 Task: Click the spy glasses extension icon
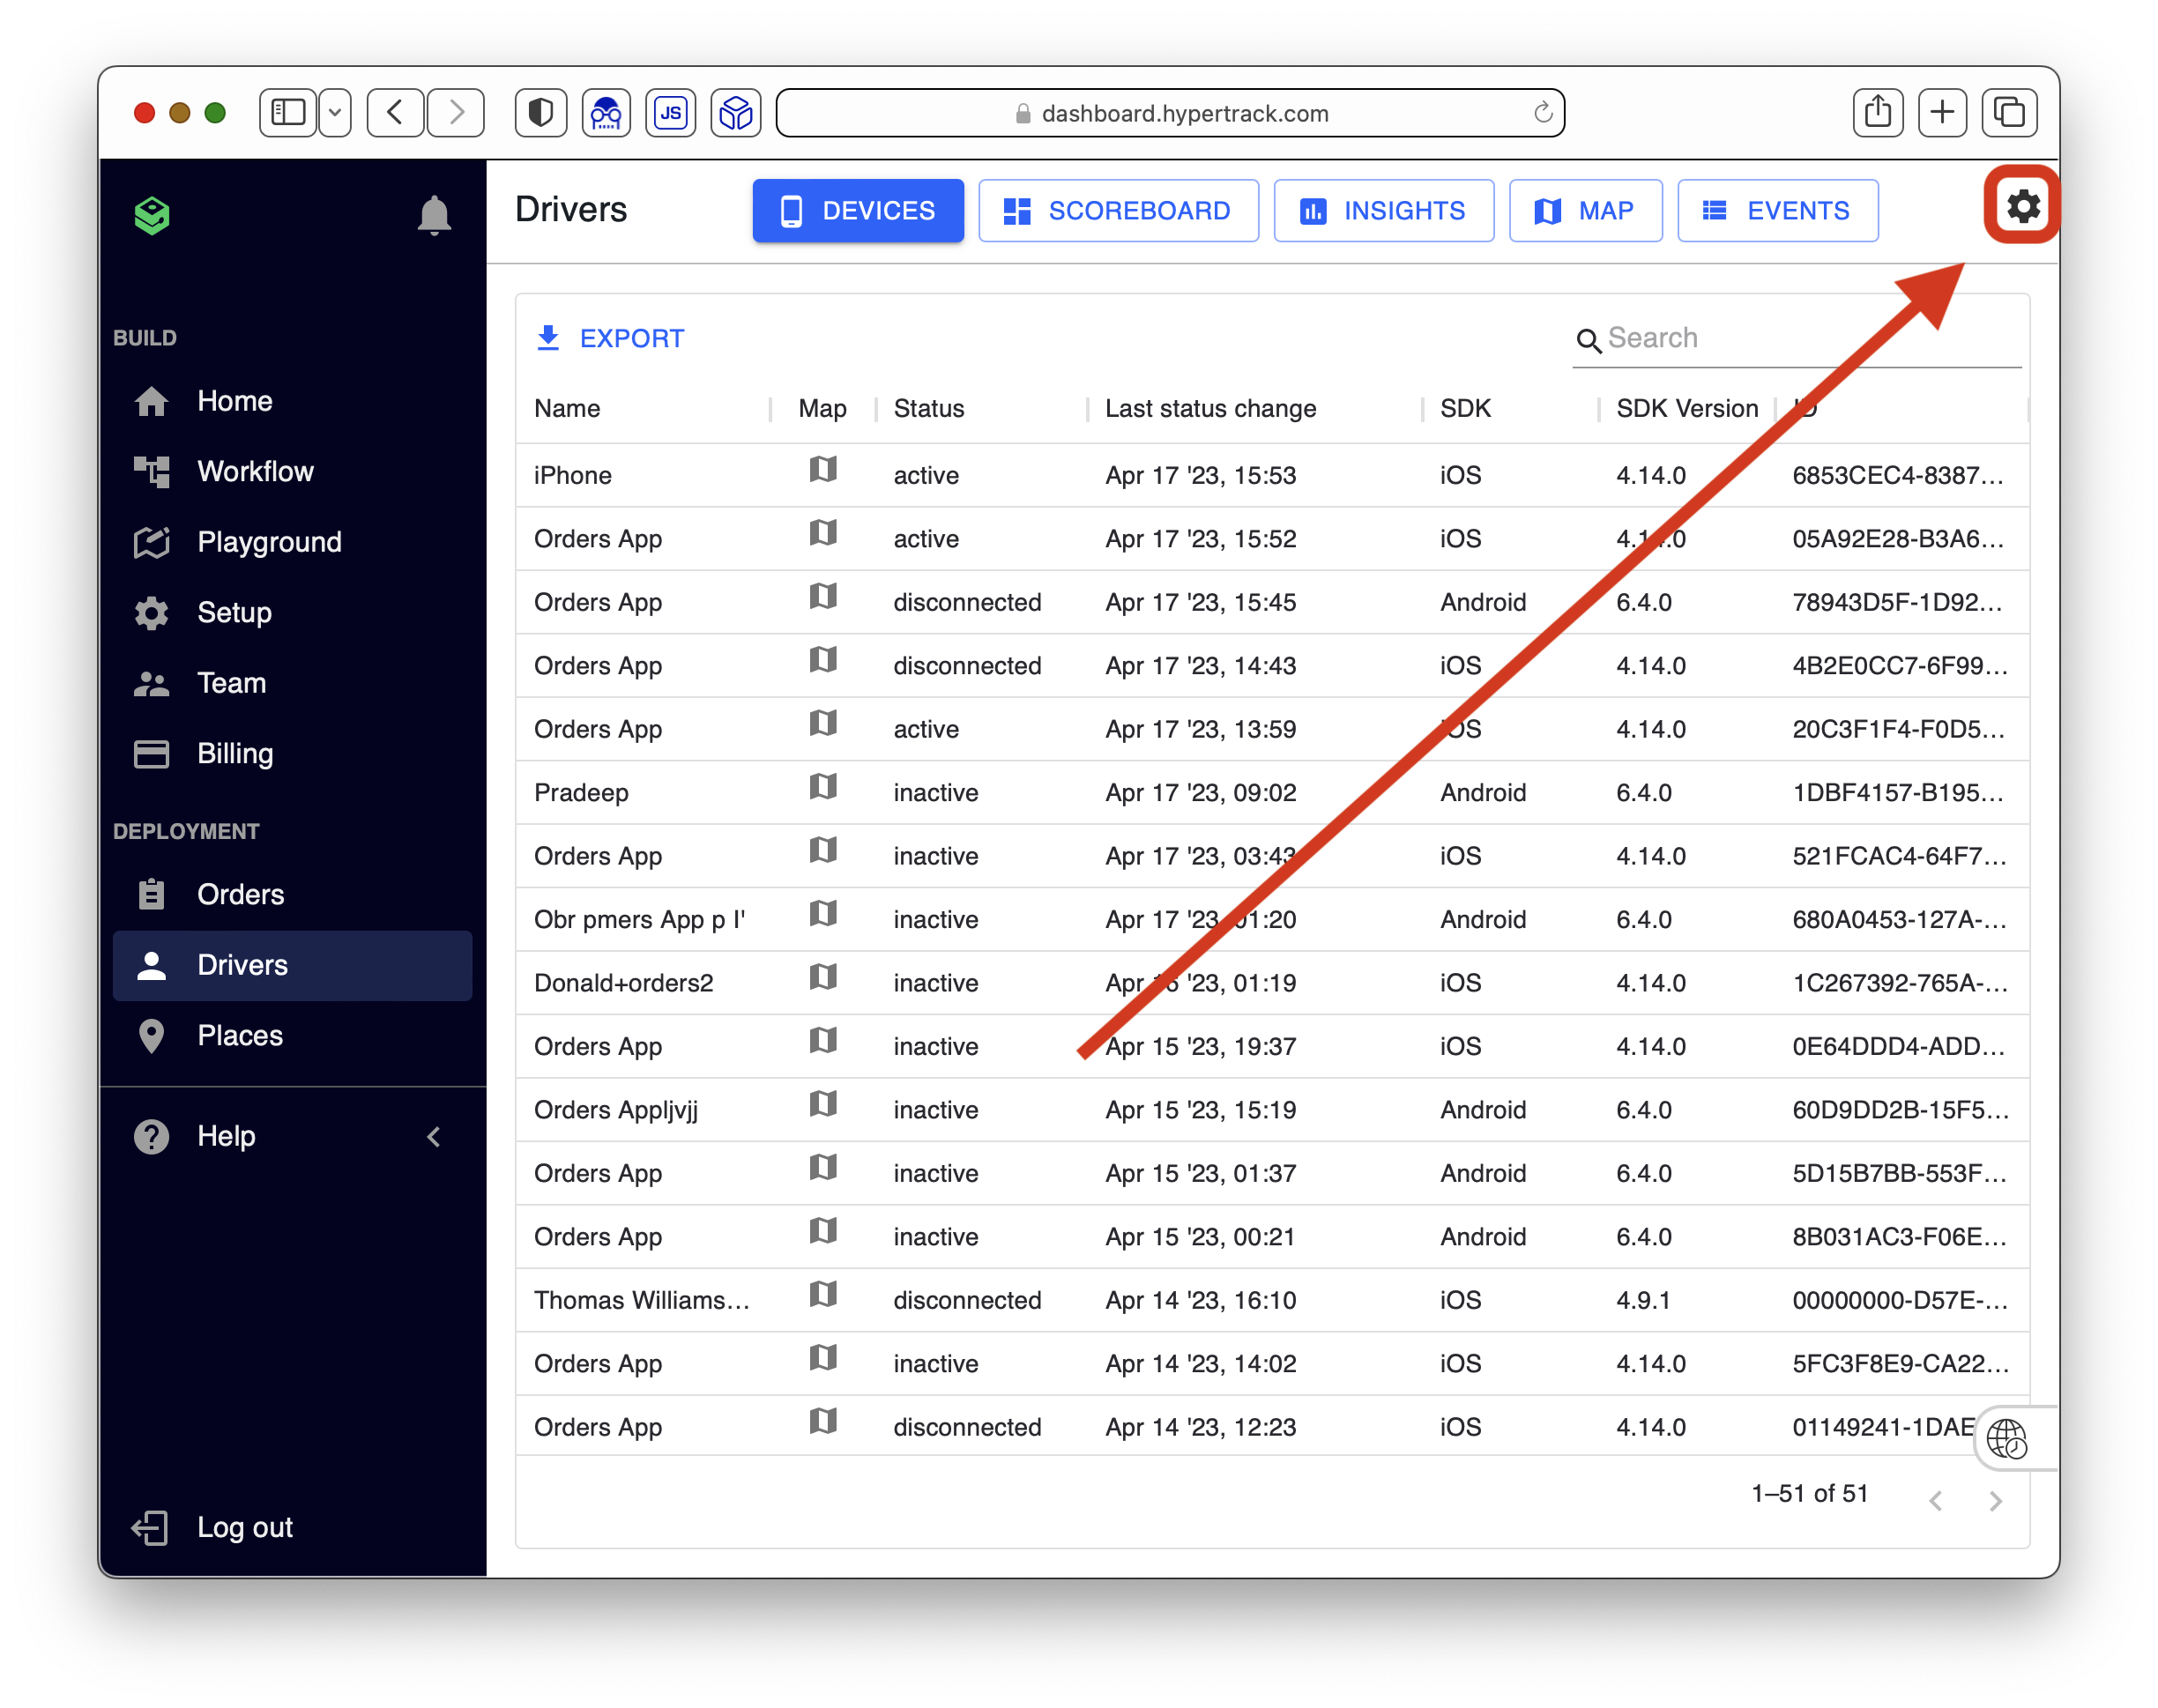[605, 112]
